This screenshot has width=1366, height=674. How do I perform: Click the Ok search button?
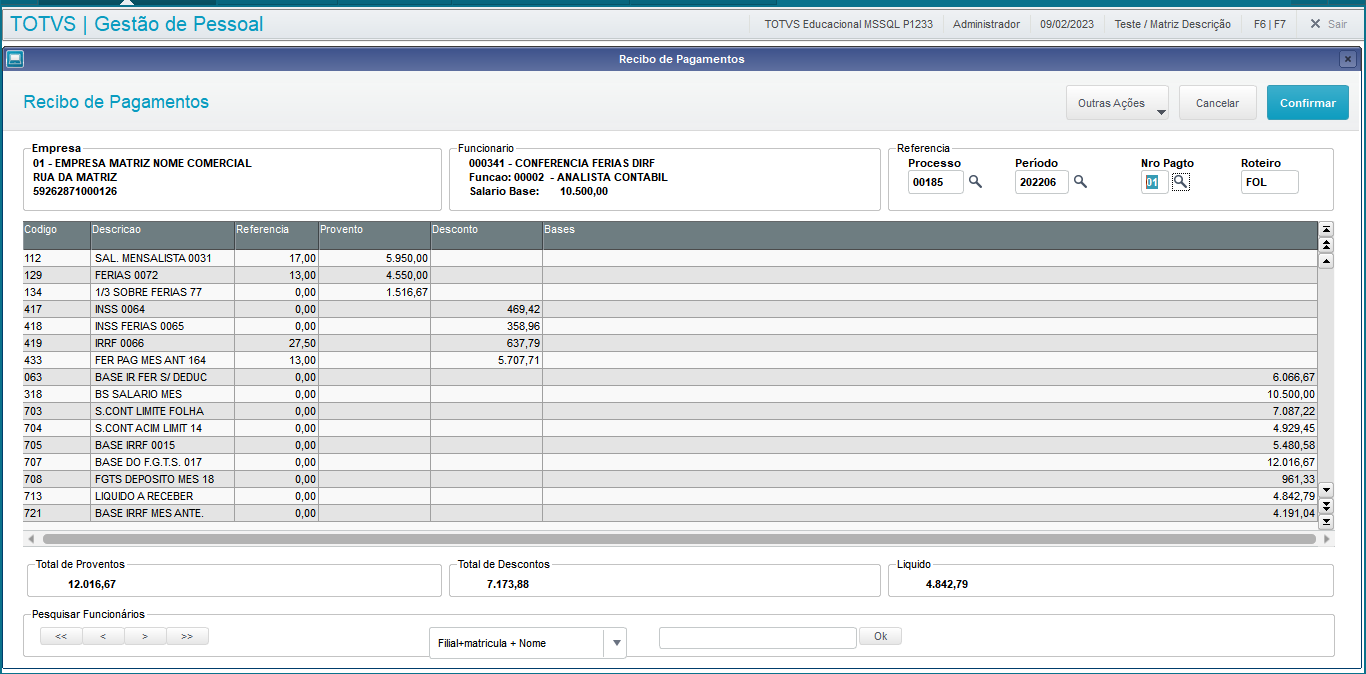pos(880,636)
